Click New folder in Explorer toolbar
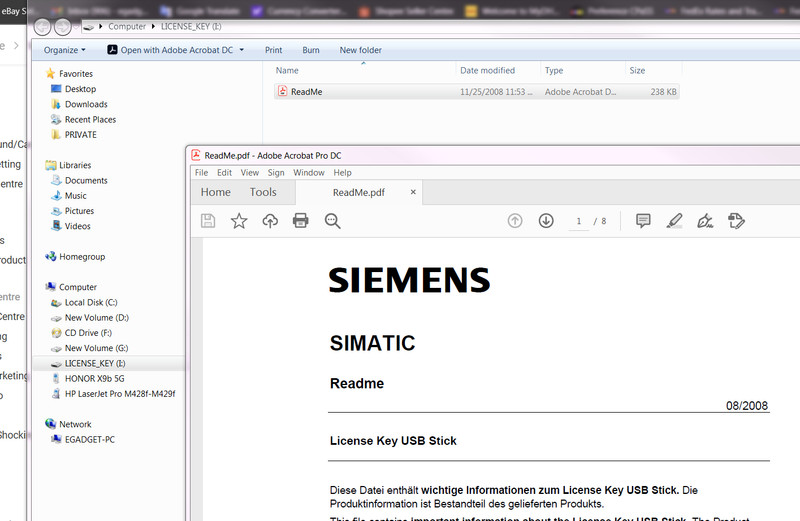The image size is (800, 521). tap(361, 50)
